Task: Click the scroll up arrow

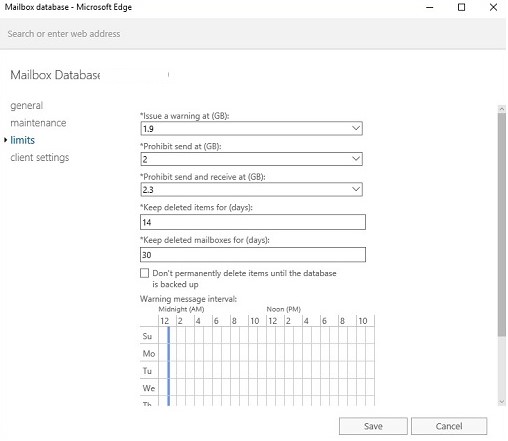Action: [x=502, y=109]
